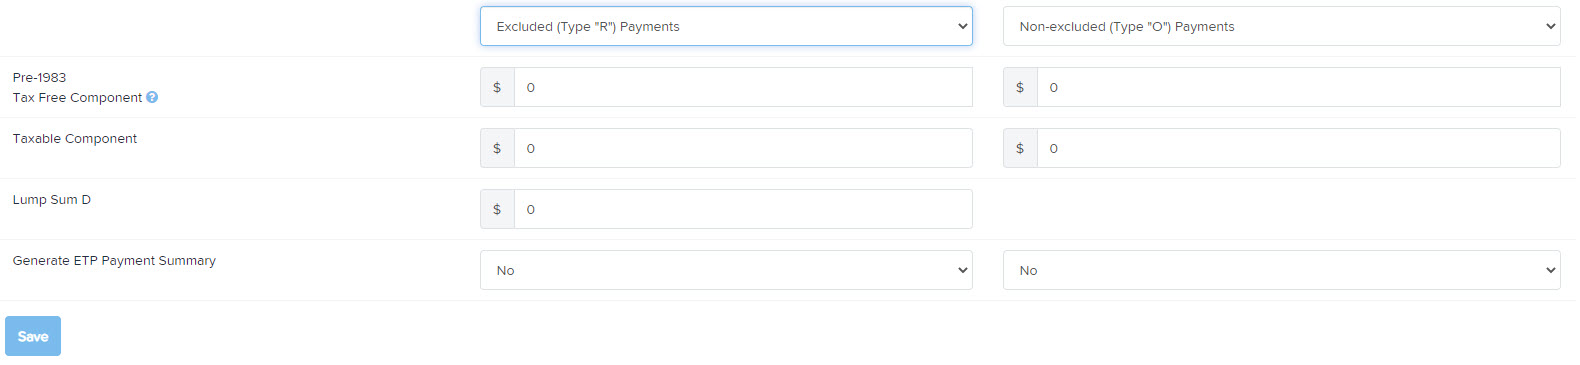Click the help icon beside Tax Free Component
Viewport: 1580px width, 365px height.
pos(152,97)
